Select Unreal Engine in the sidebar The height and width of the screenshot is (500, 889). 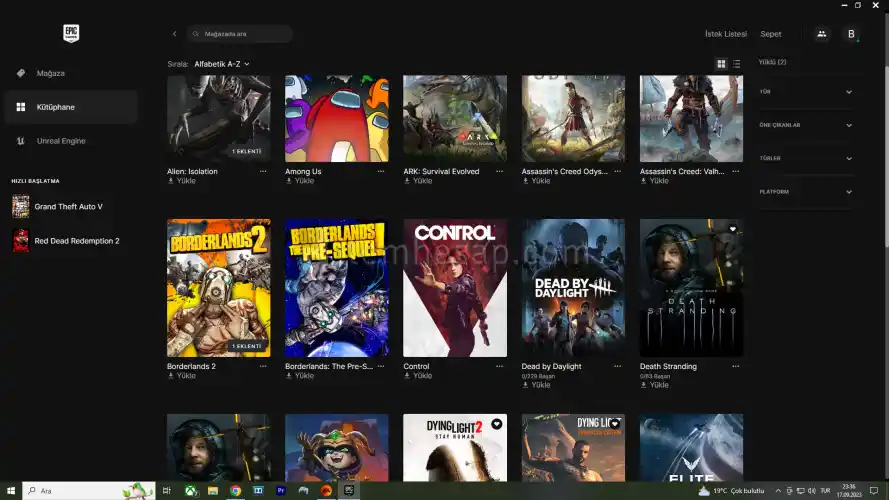click(x=60, y=141)
